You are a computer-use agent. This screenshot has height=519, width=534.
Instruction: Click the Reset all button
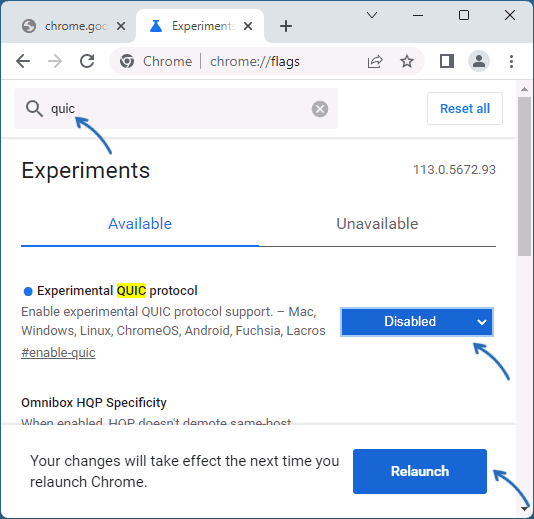[465, 109]
